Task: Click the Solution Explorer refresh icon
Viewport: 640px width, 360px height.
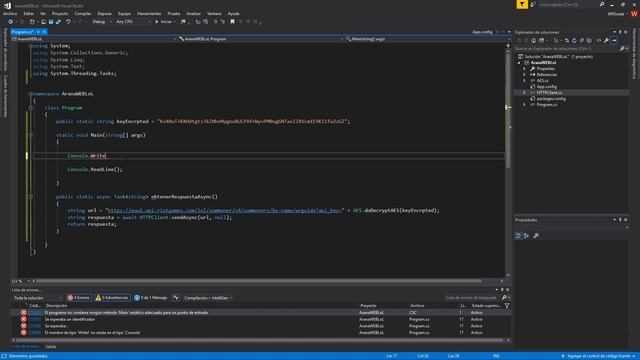Action: pos(574,40)
